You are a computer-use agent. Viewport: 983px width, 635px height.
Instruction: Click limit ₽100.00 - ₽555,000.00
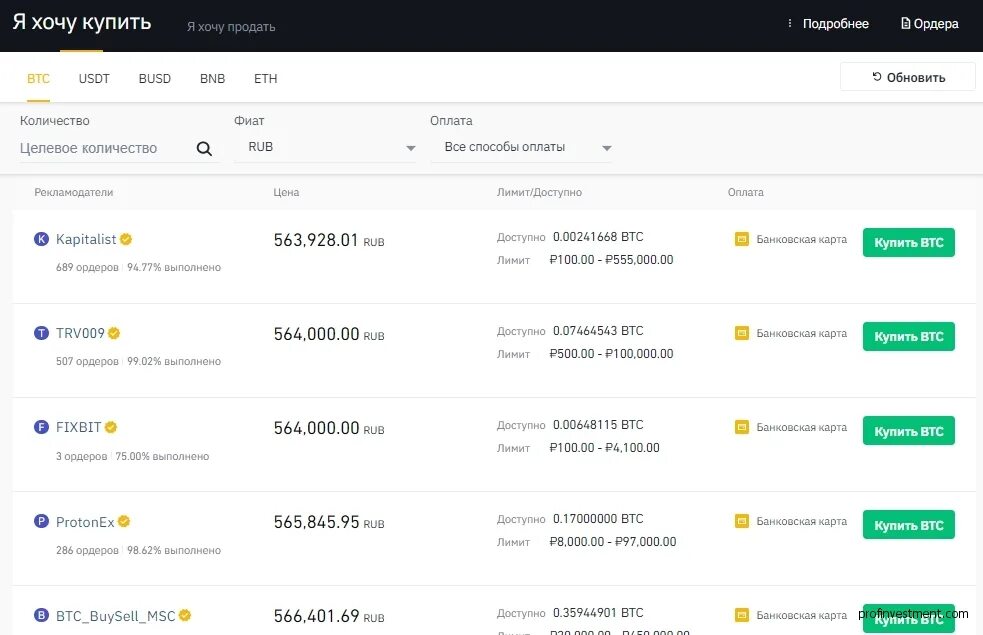611,260
